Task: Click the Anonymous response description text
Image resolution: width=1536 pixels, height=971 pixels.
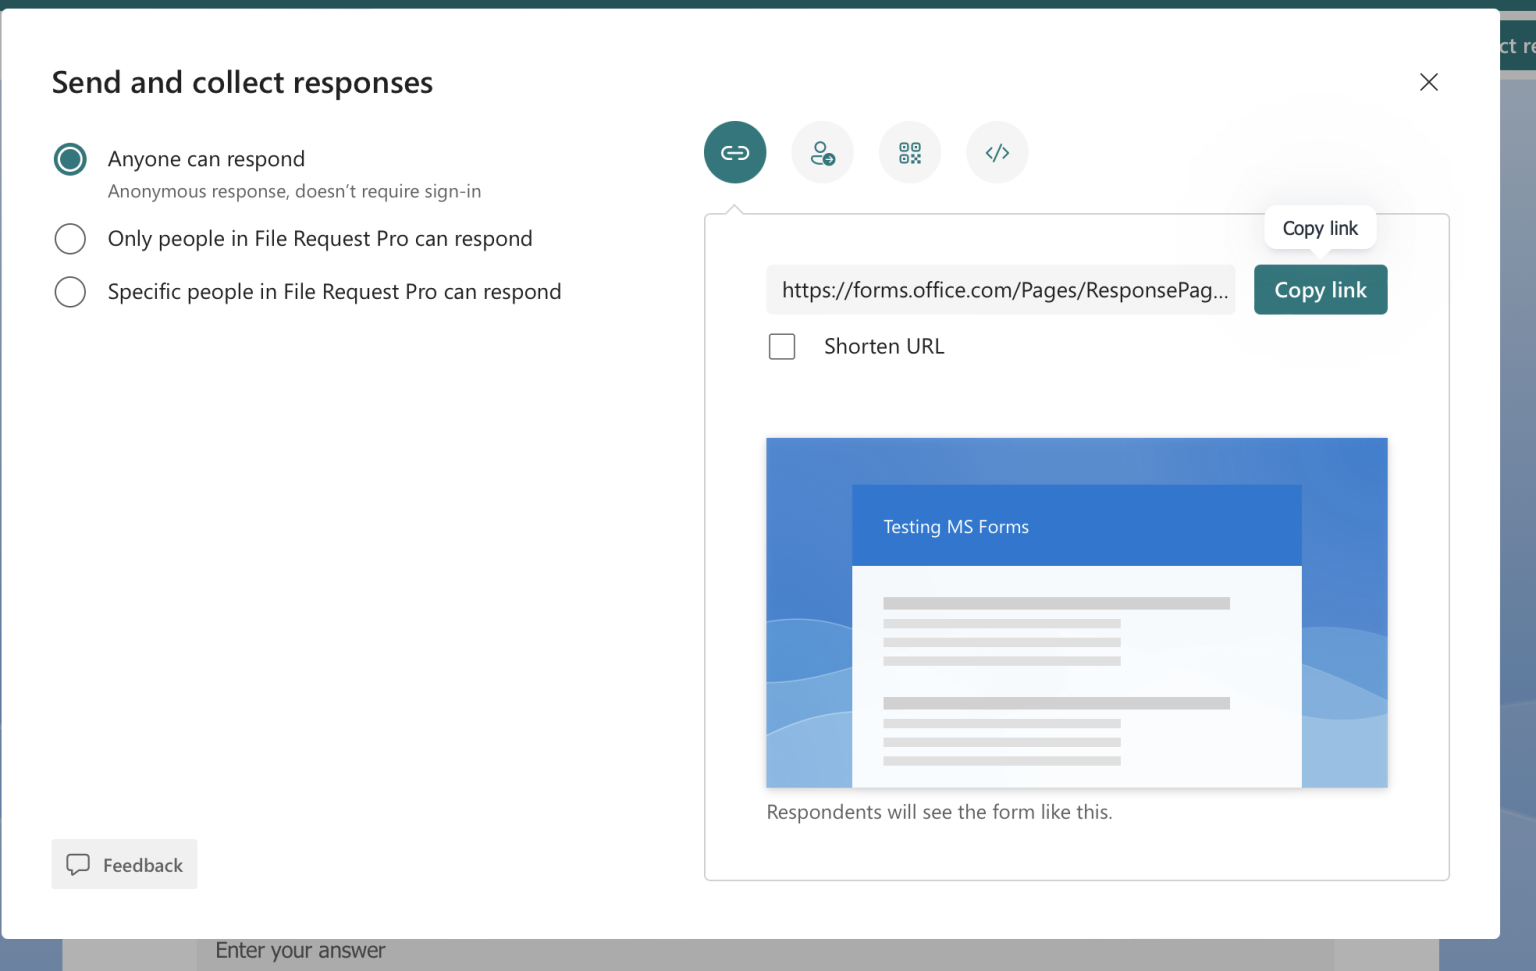Action: click(x=294, y=191)
